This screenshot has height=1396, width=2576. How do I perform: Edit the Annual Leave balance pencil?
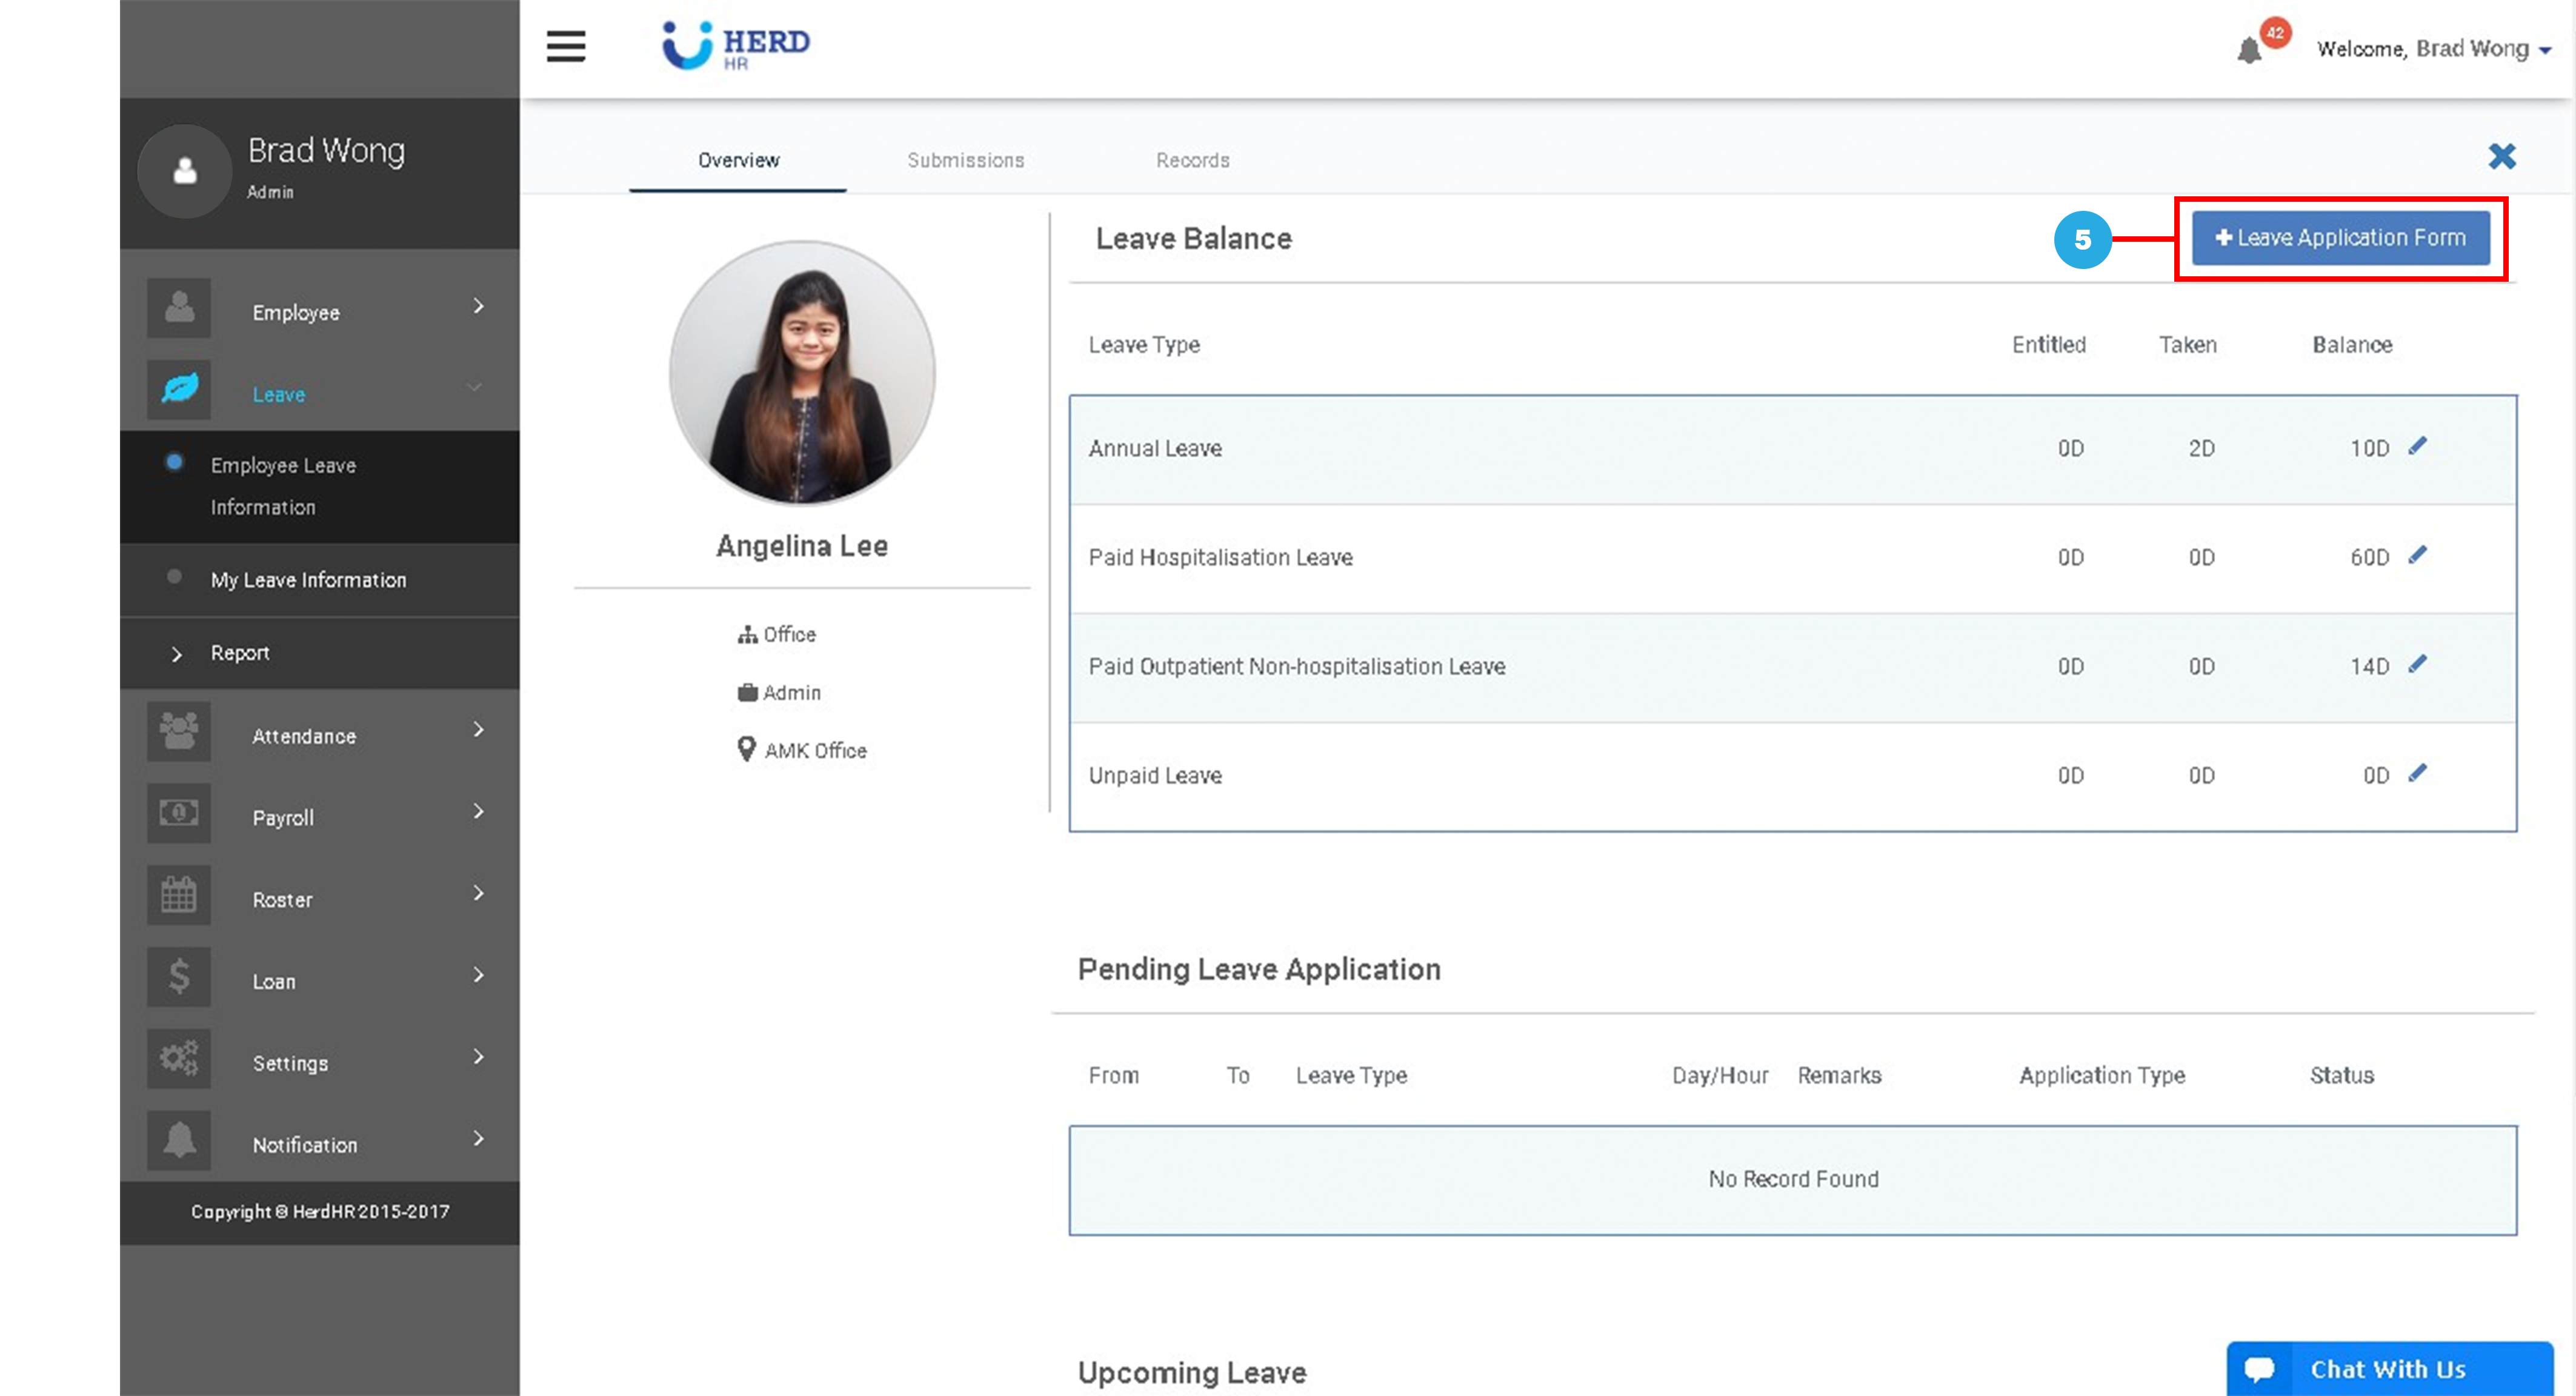pos(2417,446)
